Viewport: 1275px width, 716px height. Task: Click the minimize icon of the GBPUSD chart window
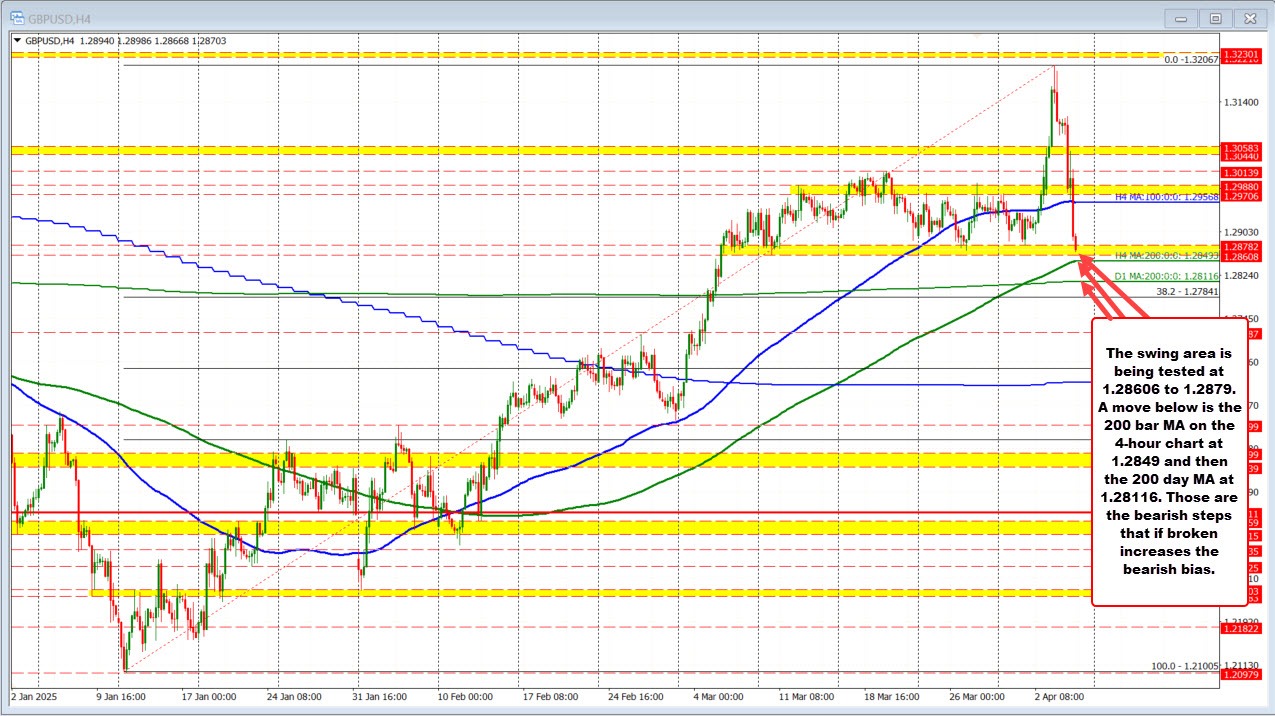1180,18
